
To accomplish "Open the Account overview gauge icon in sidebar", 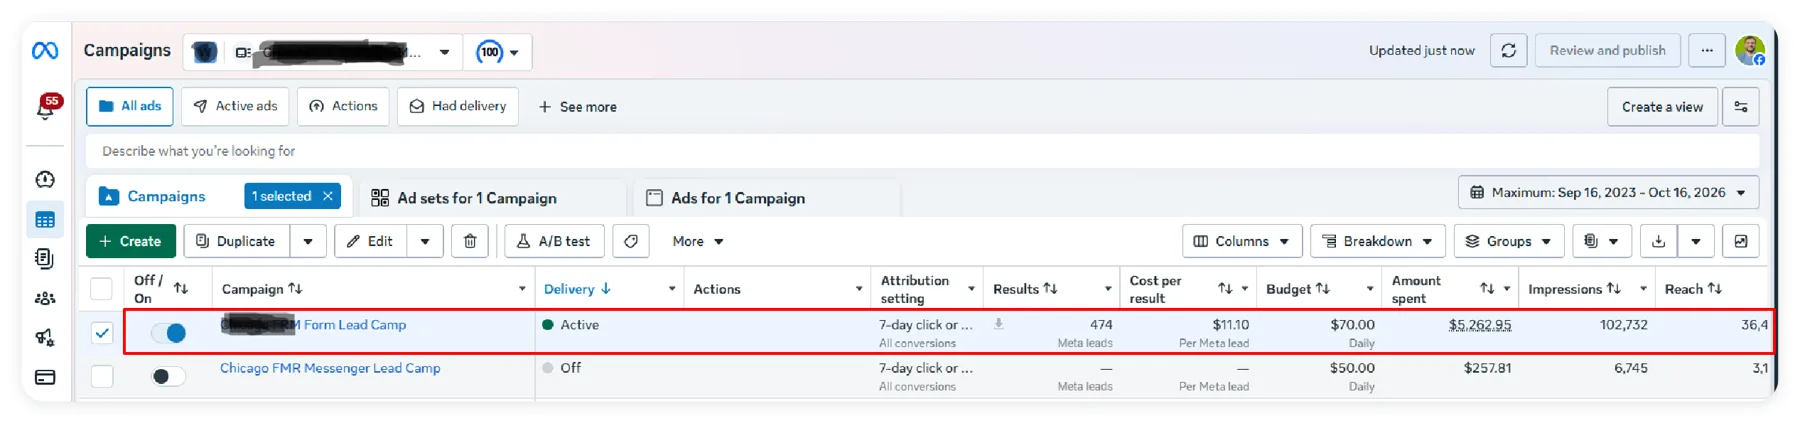I will click(45, 179).
